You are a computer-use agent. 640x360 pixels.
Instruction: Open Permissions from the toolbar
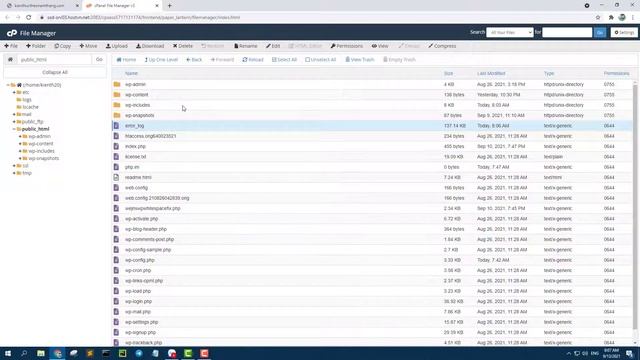pyautogui.click(x=347, y=46)
